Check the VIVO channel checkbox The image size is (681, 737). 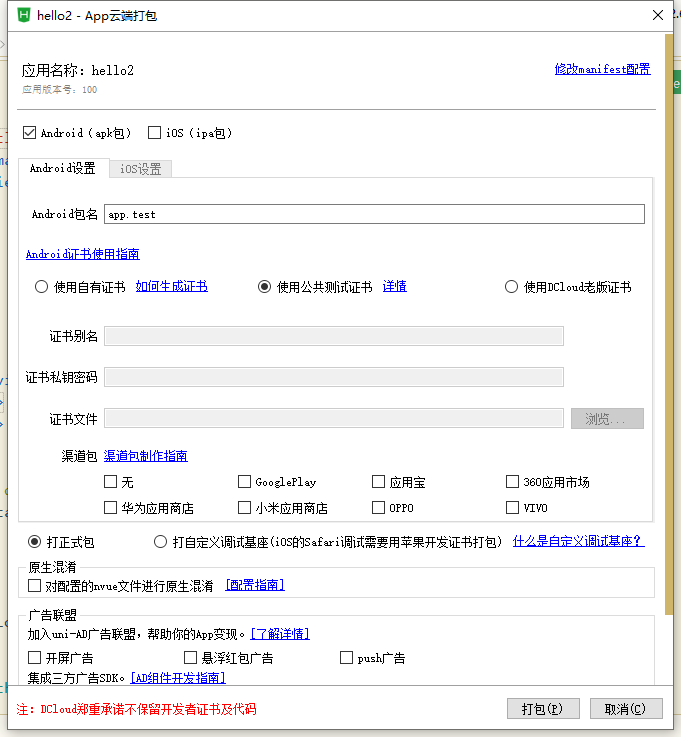point(512,508)
